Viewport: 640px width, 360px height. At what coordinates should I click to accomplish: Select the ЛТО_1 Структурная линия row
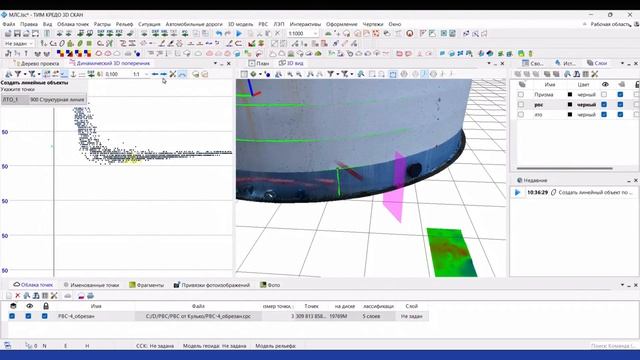(44, 100)
